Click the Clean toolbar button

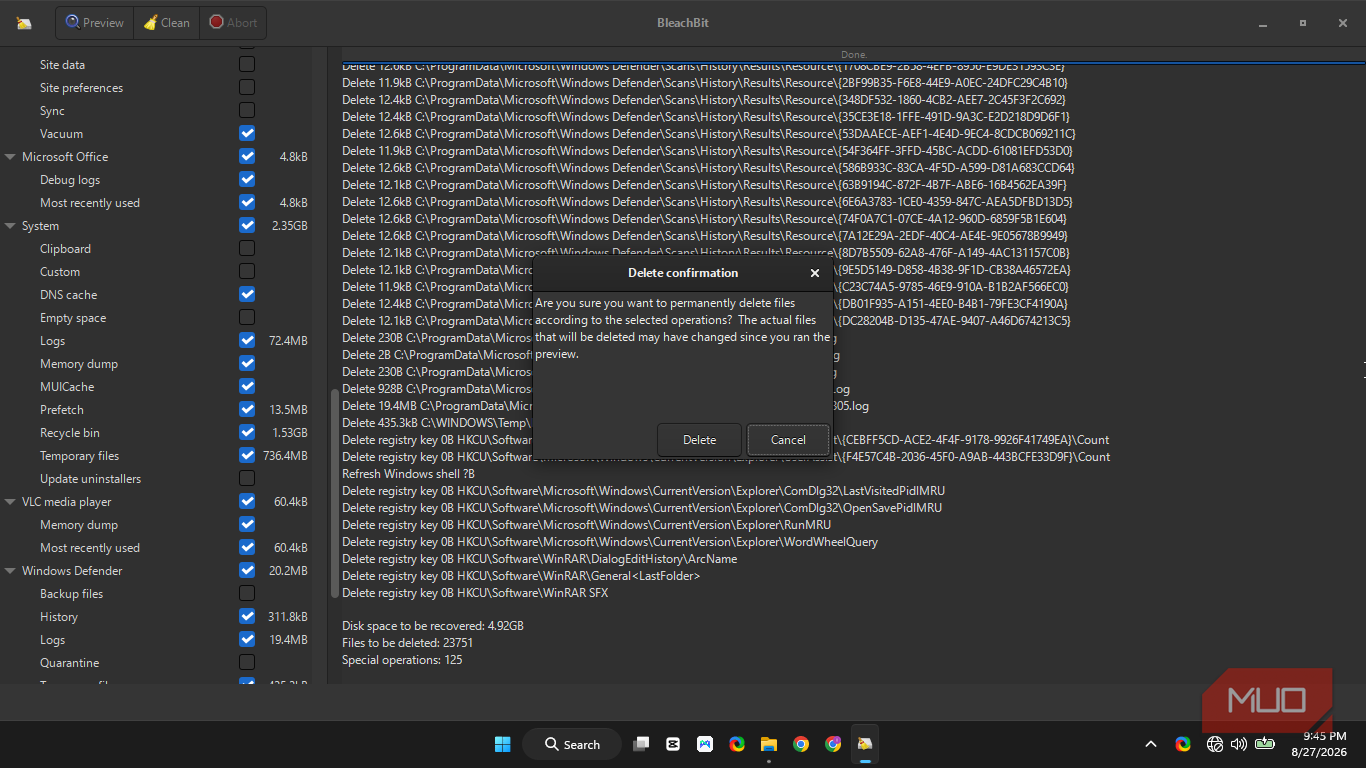click(x=166, y=23)
